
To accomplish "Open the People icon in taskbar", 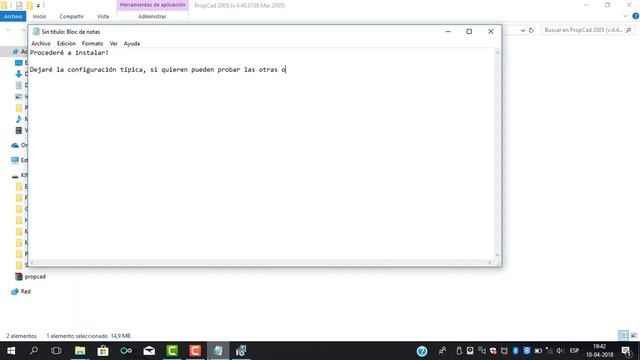I will 442,351.
